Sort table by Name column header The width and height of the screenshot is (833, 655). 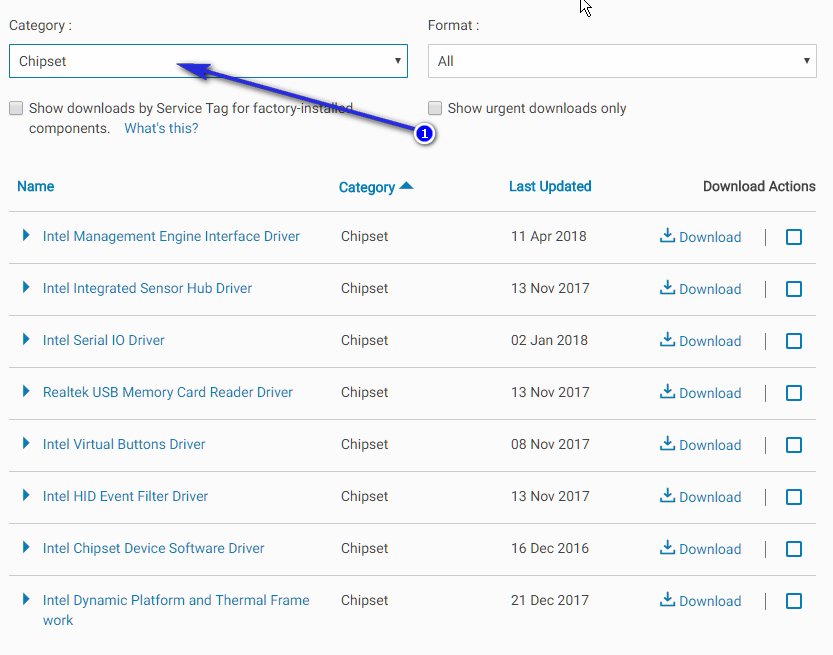(36, 186)
